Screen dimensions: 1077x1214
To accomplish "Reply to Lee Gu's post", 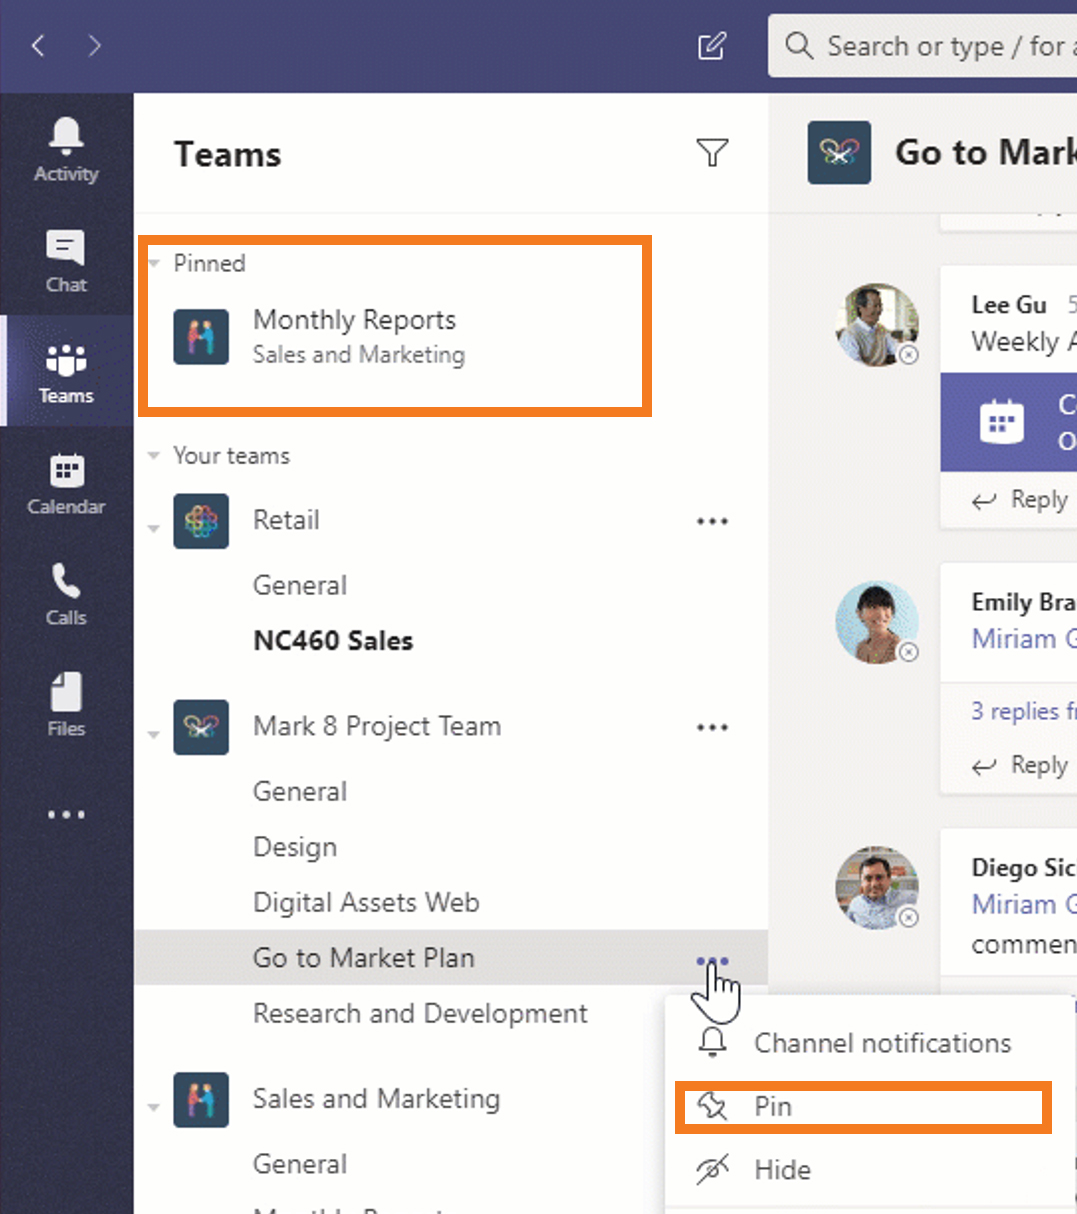I will 1020,500.
